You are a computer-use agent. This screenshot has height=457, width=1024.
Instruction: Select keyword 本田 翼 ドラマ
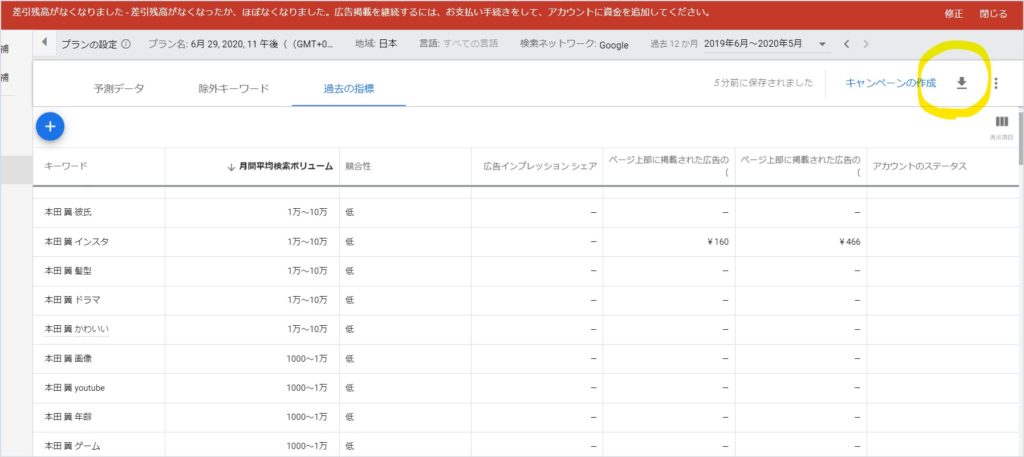point(72,300)
